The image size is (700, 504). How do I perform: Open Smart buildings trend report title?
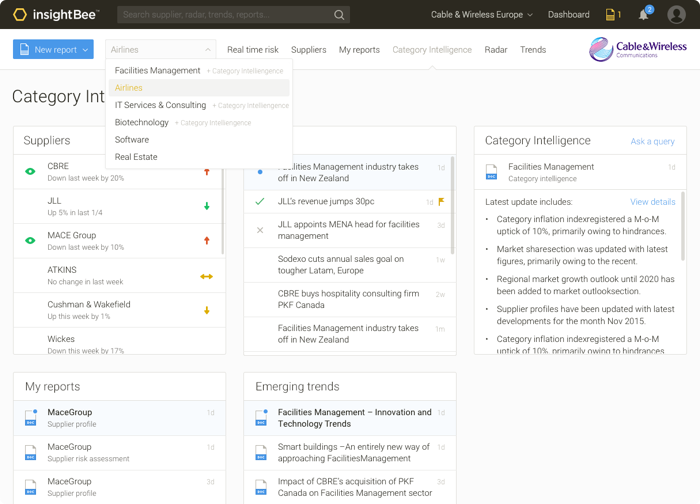click(x=353, y=453)
